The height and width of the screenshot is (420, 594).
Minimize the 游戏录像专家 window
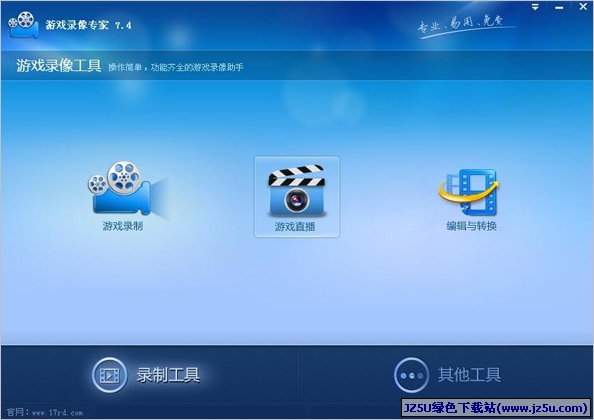coord(559,7)
